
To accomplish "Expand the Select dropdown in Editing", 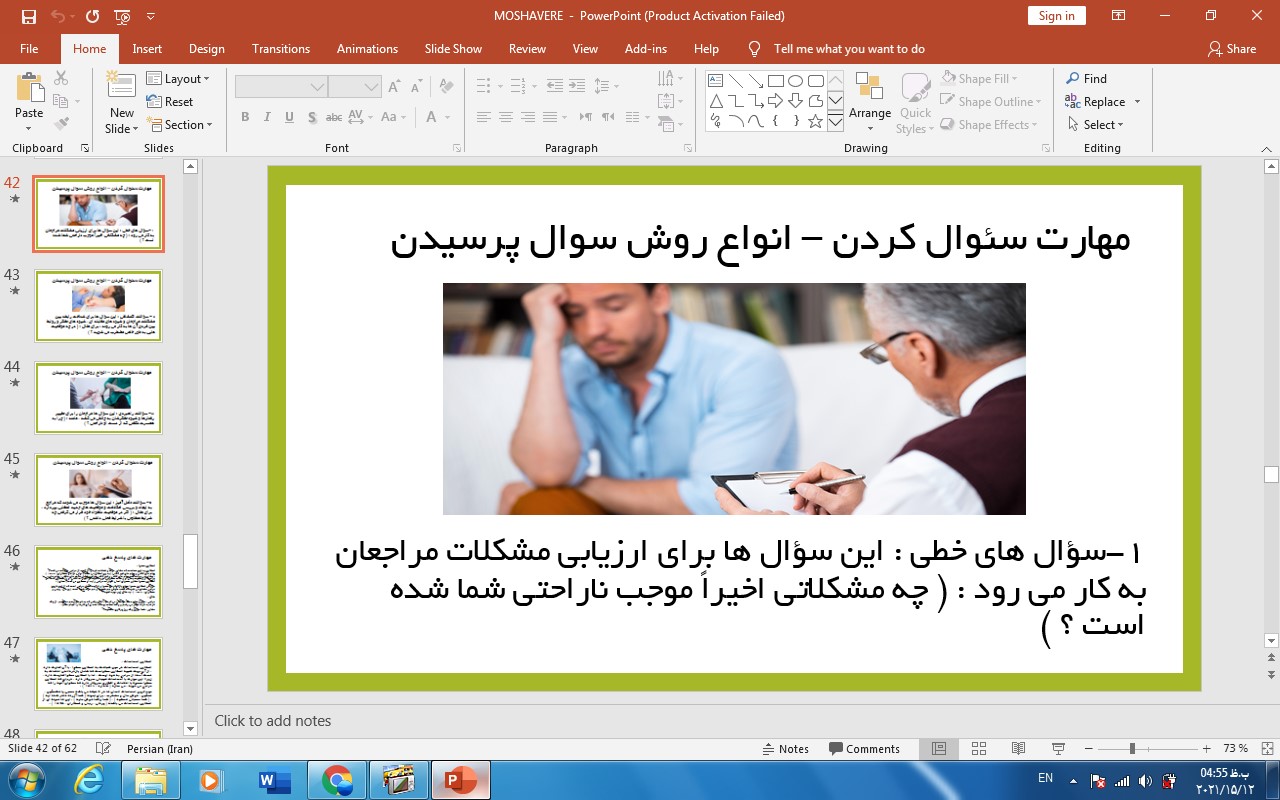I will point(1095,125).
